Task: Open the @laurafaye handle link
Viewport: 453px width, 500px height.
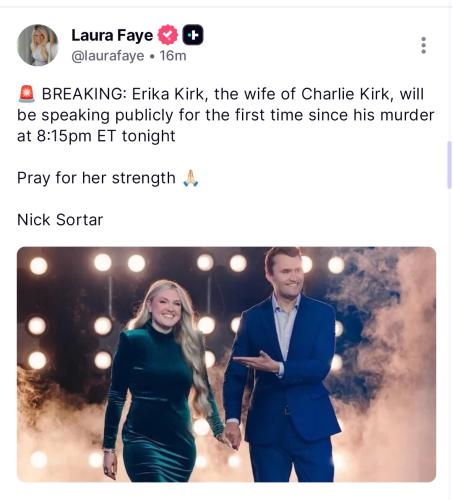Action: 108,56
